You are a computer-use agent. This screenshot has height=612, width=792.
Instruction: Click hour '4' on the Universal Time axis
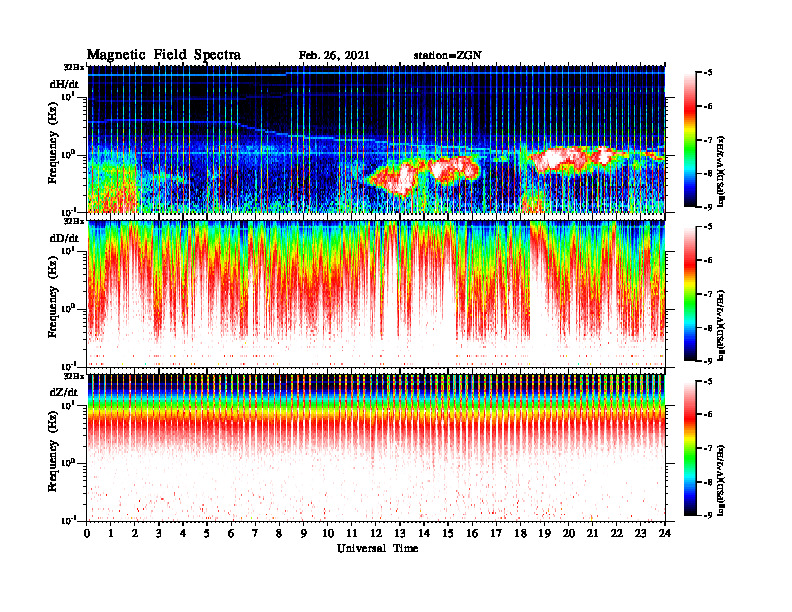pyautogui.click(x=183, y=533)
